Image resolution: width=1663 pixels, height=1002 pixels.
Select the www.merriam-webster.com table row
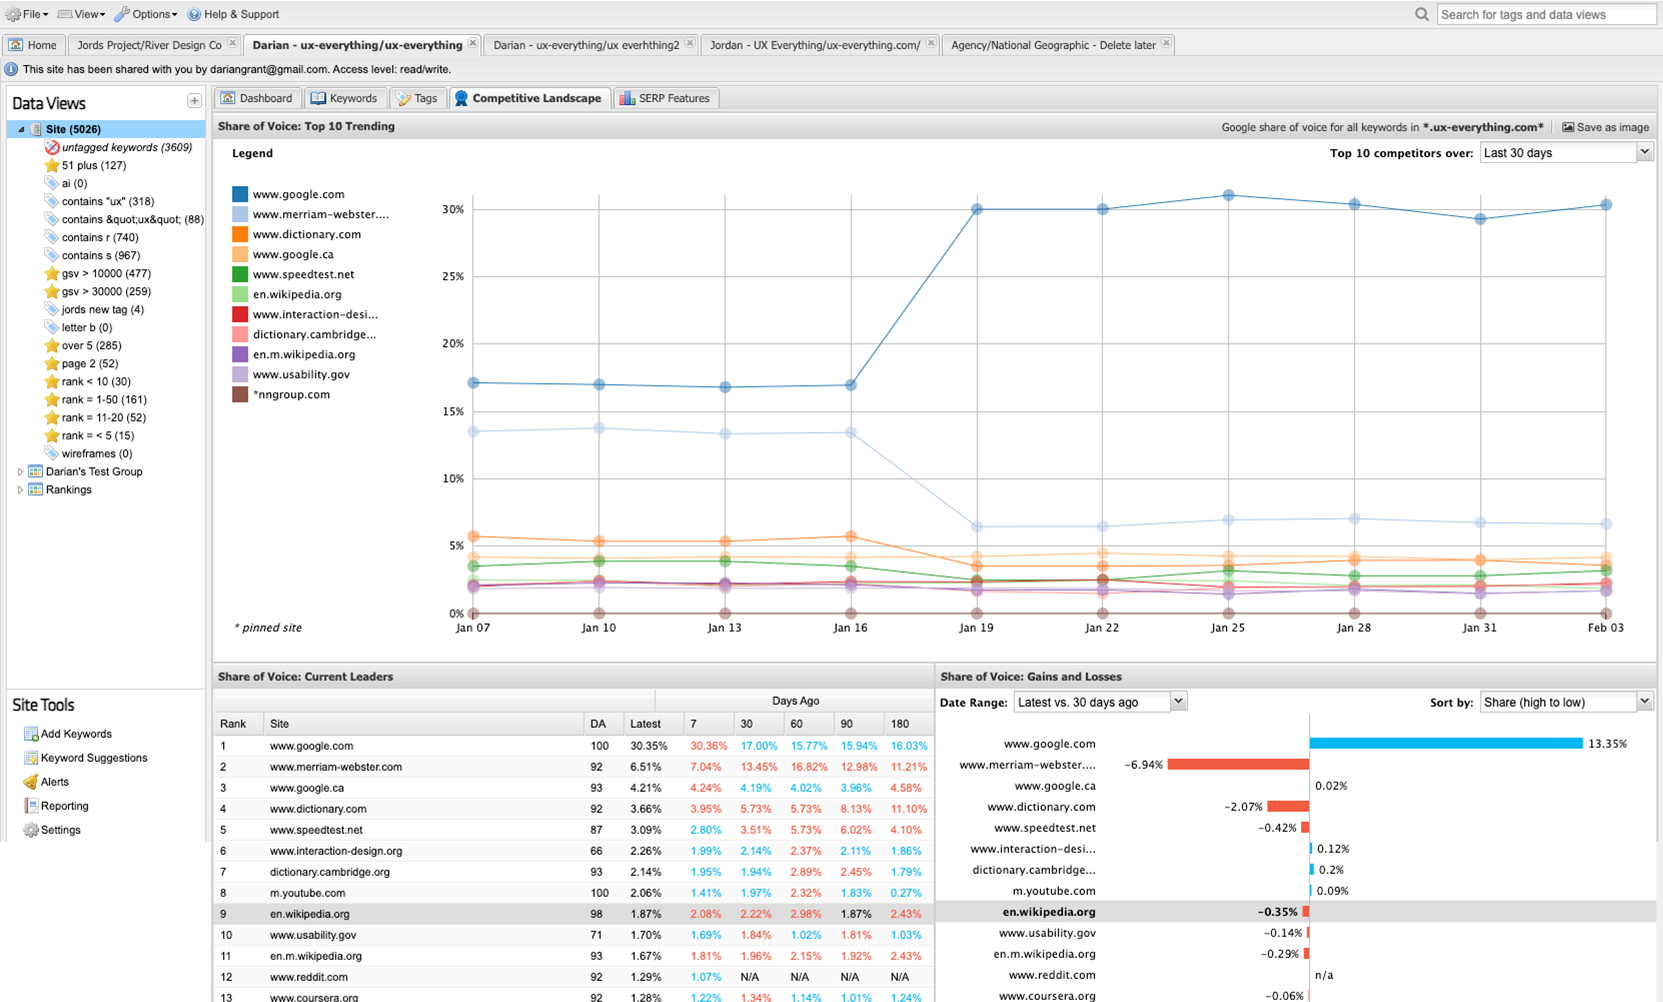[574, 767]
